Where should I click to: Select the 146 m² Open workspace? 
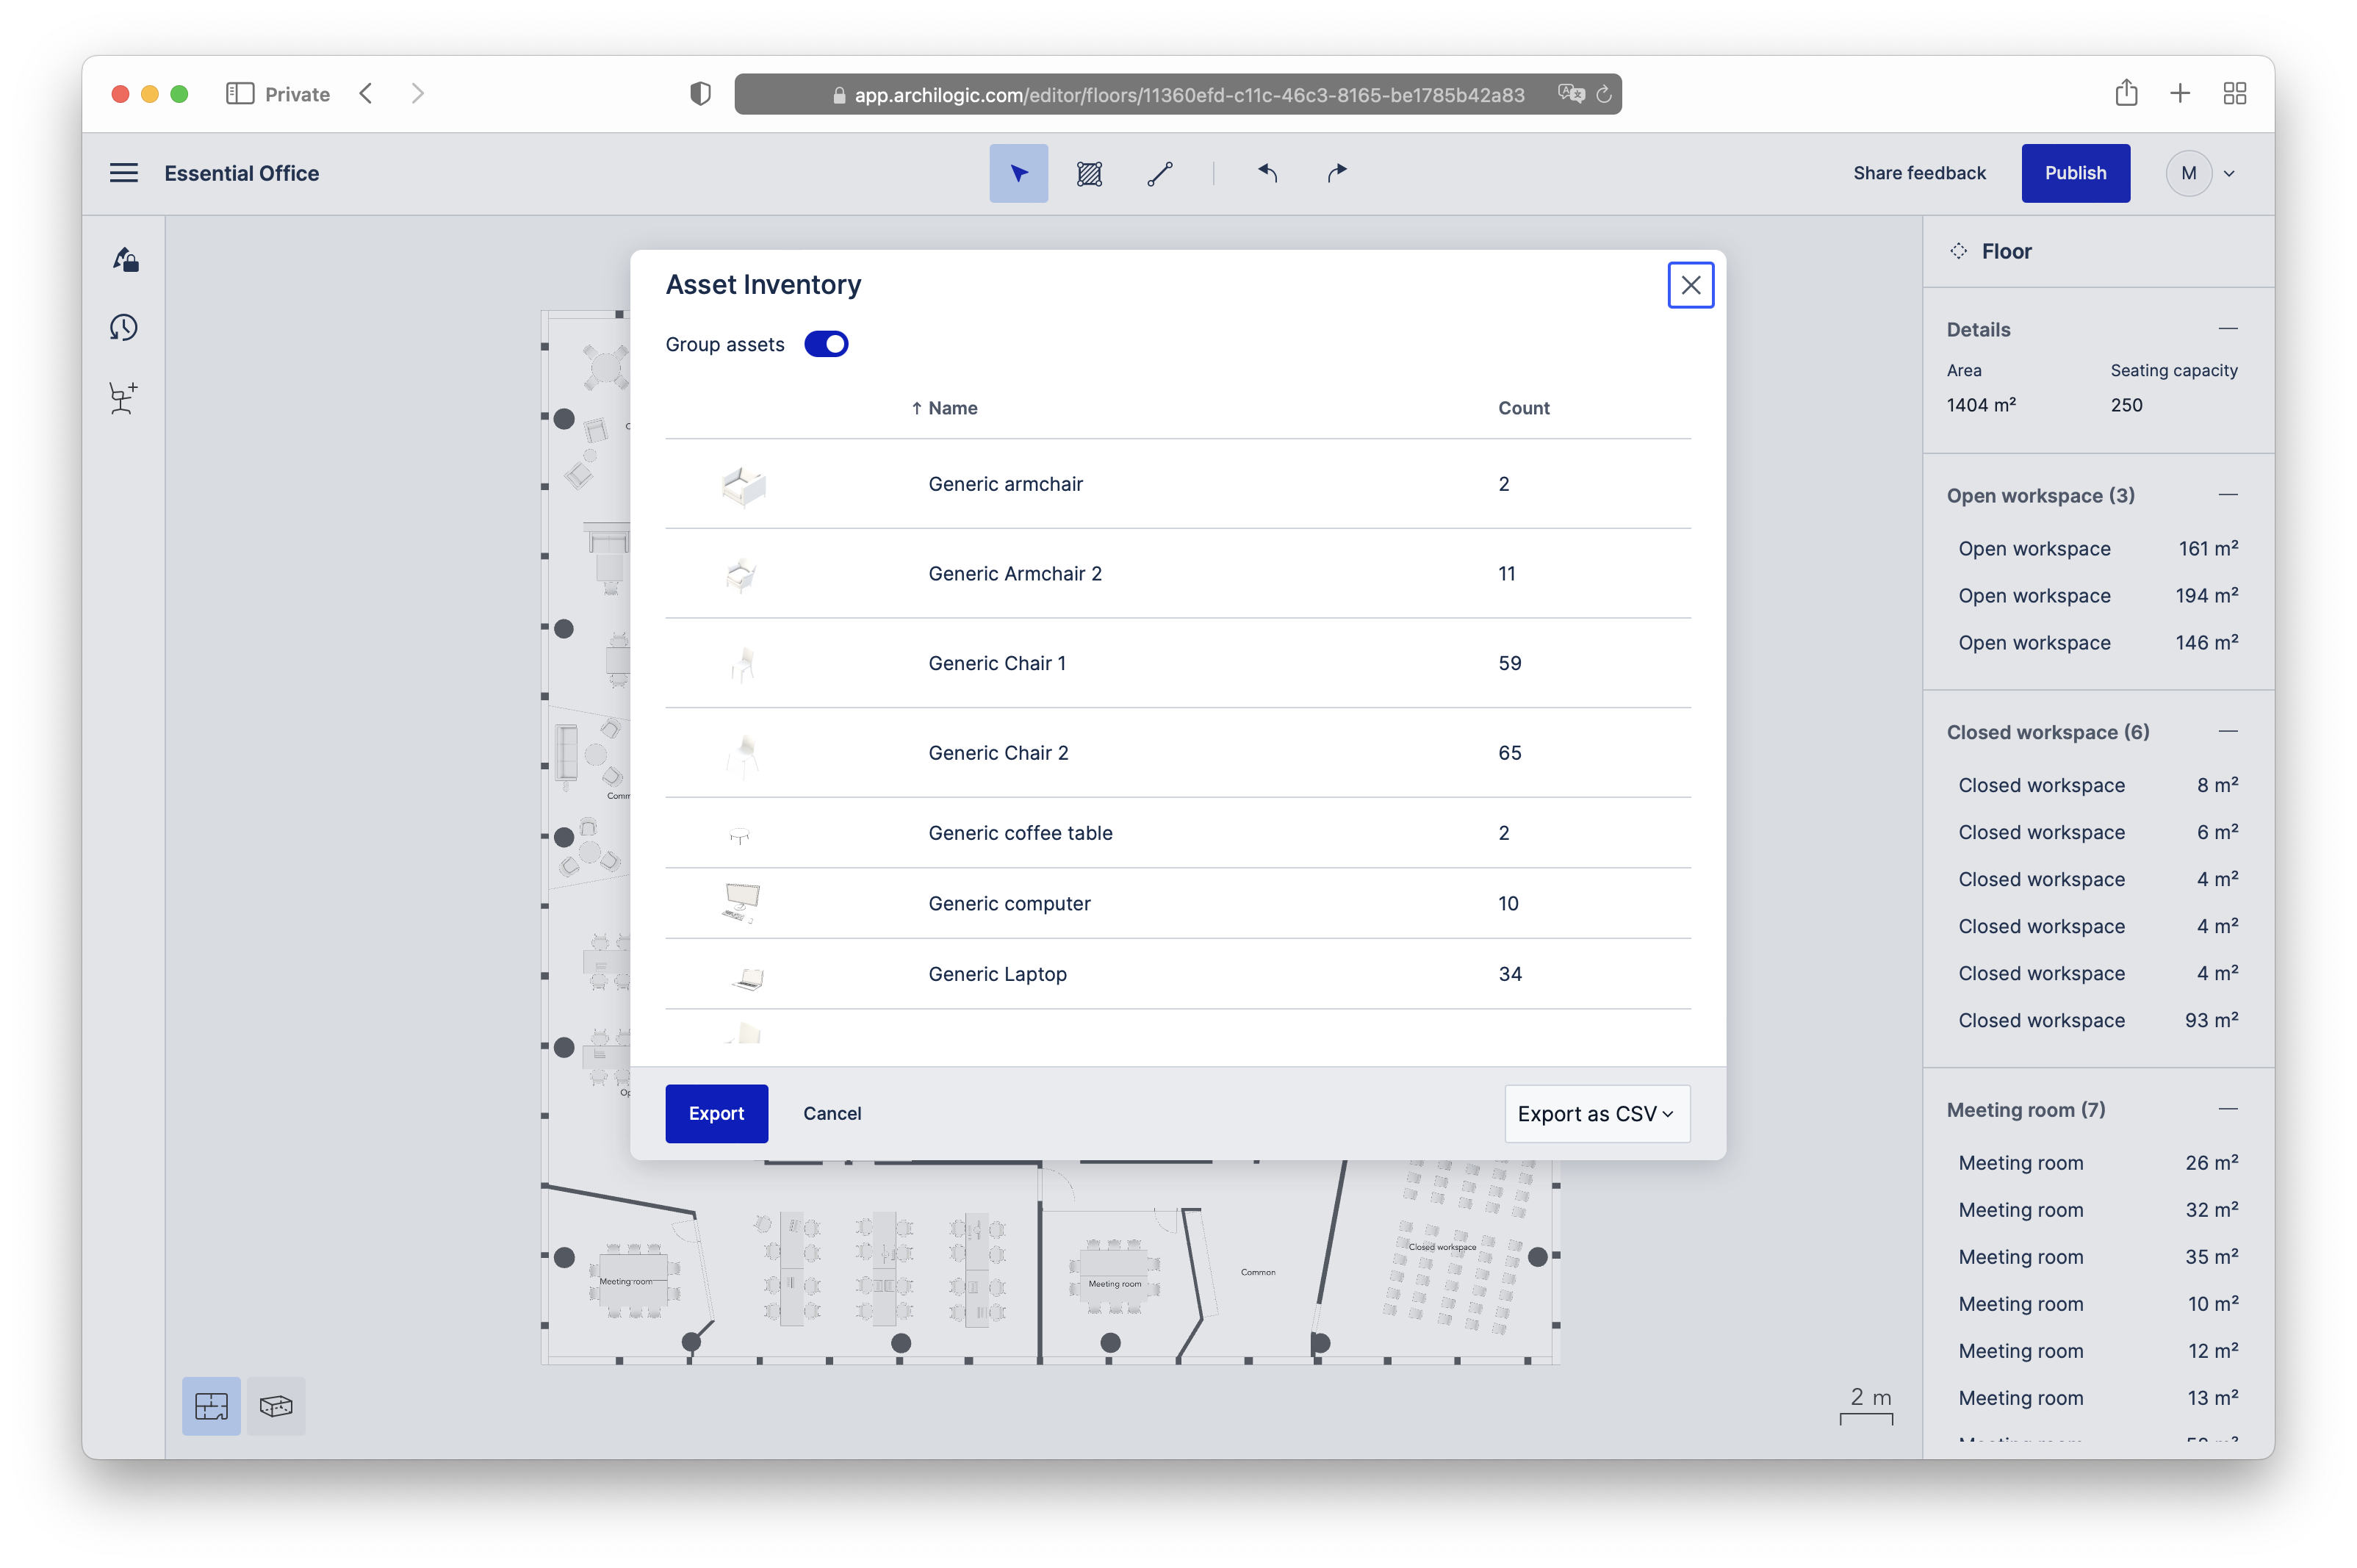pyautogui.click(x=2097, y=643)
